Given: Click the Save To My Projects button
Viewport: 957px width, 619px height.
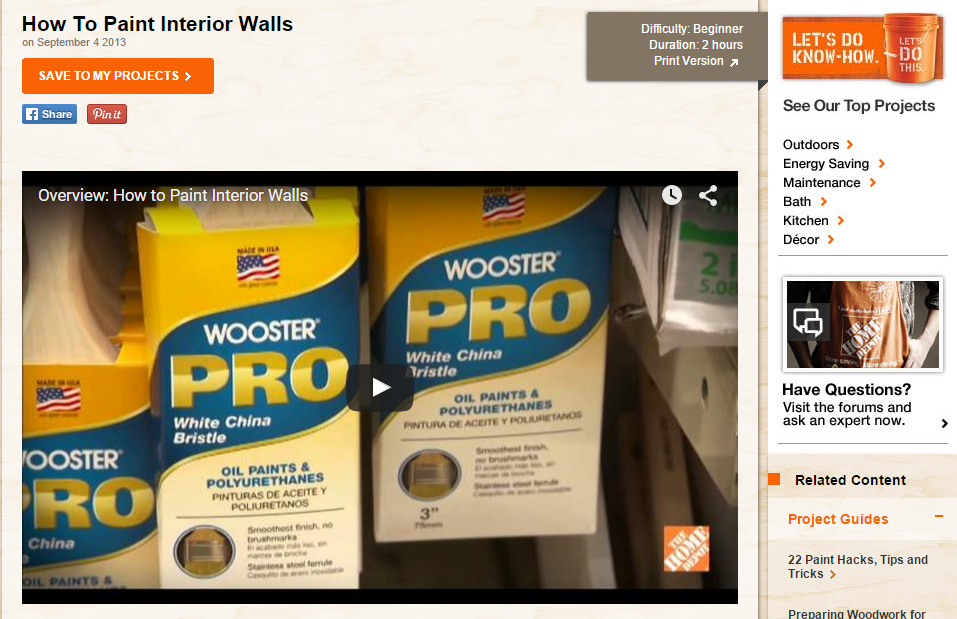Looking at the screenshot, I should [x=118, y=76].
